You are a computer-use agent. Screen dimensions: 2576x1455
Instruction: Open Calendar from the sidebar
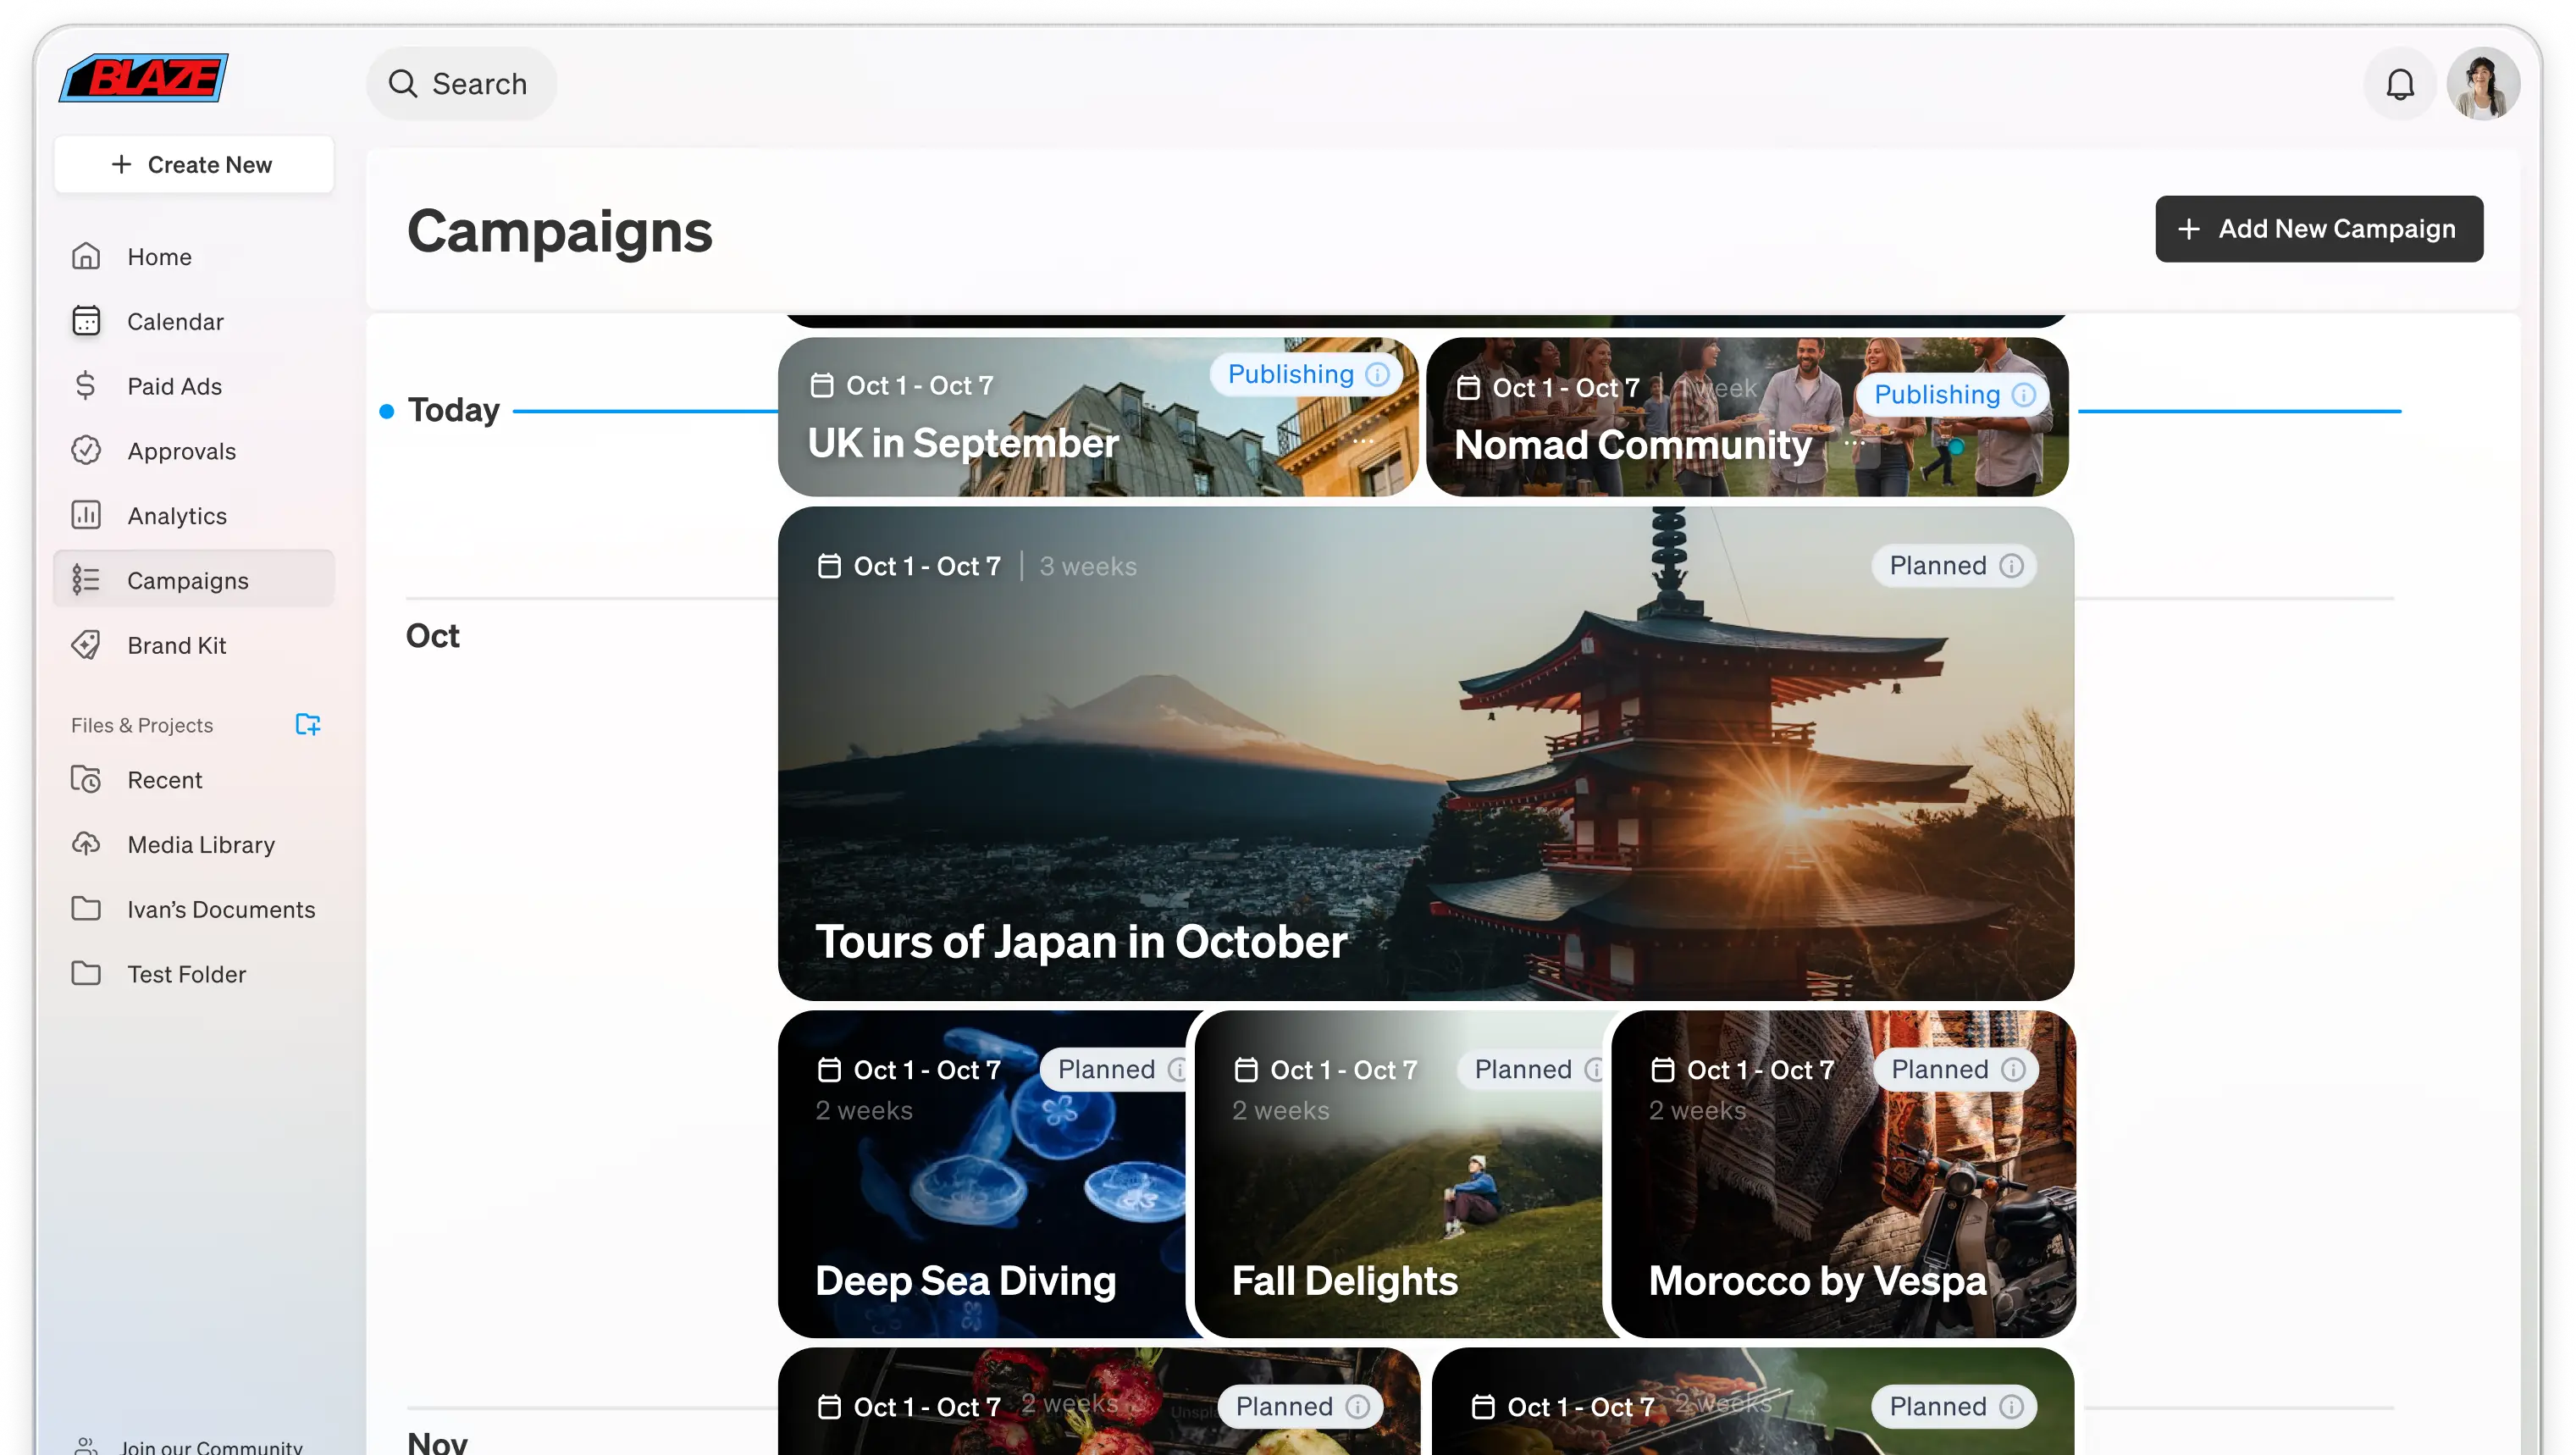click(x=175, y=321)
